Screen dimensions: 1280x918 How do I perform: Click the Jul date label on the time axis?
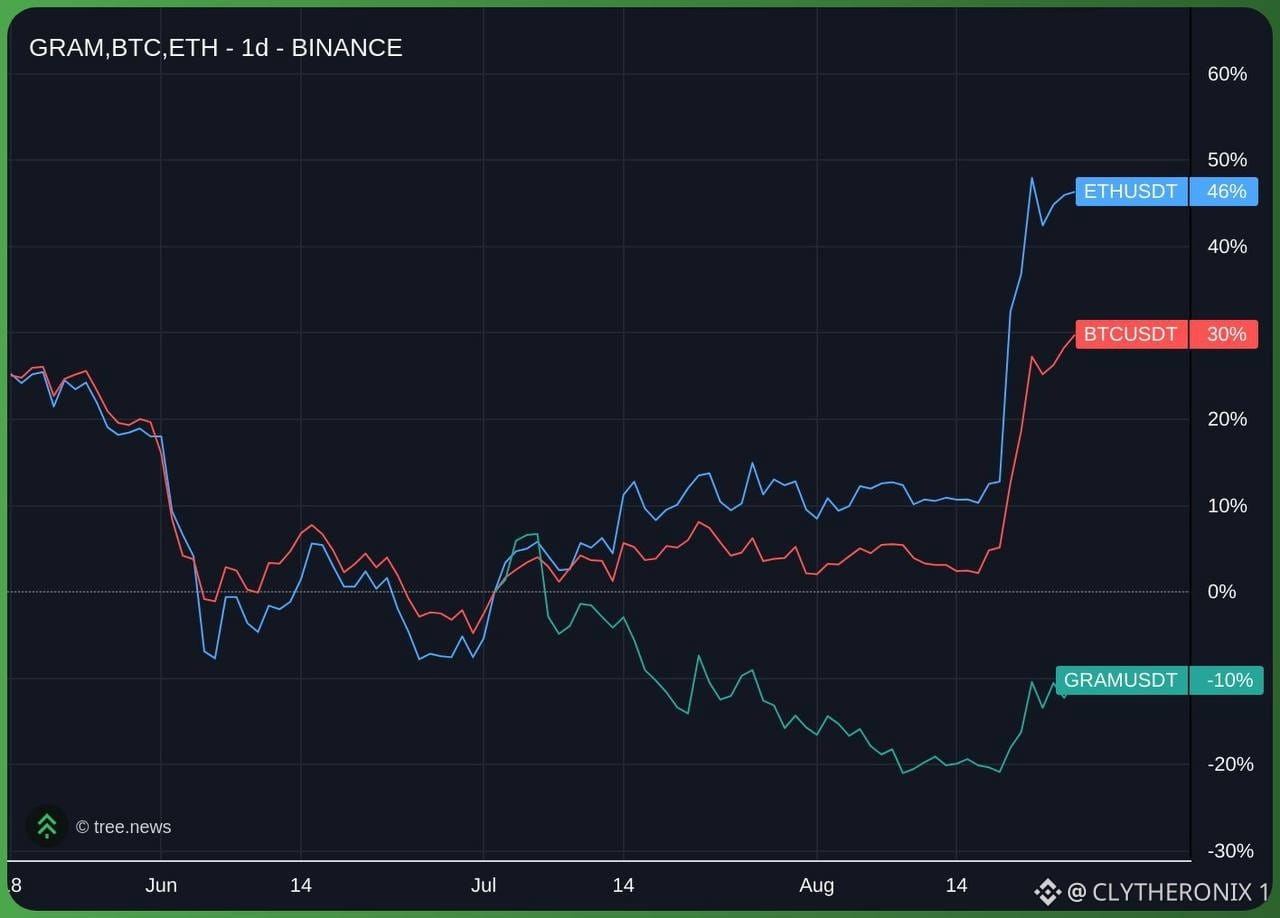point(483,885)
